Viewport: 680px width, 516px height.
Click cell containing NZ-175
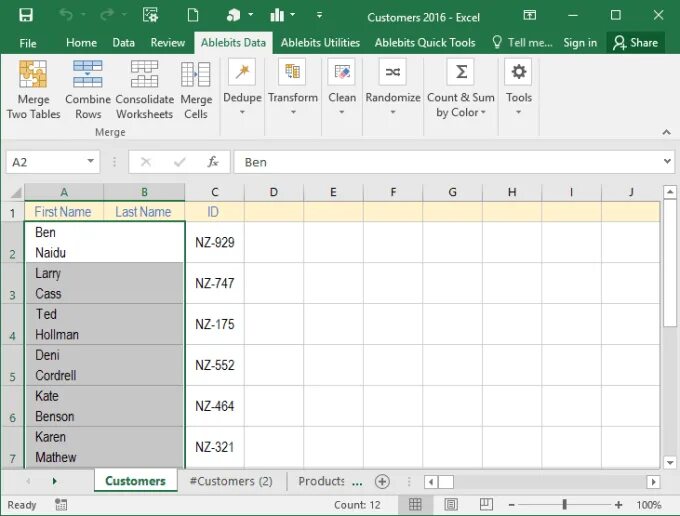pos(215,324)
